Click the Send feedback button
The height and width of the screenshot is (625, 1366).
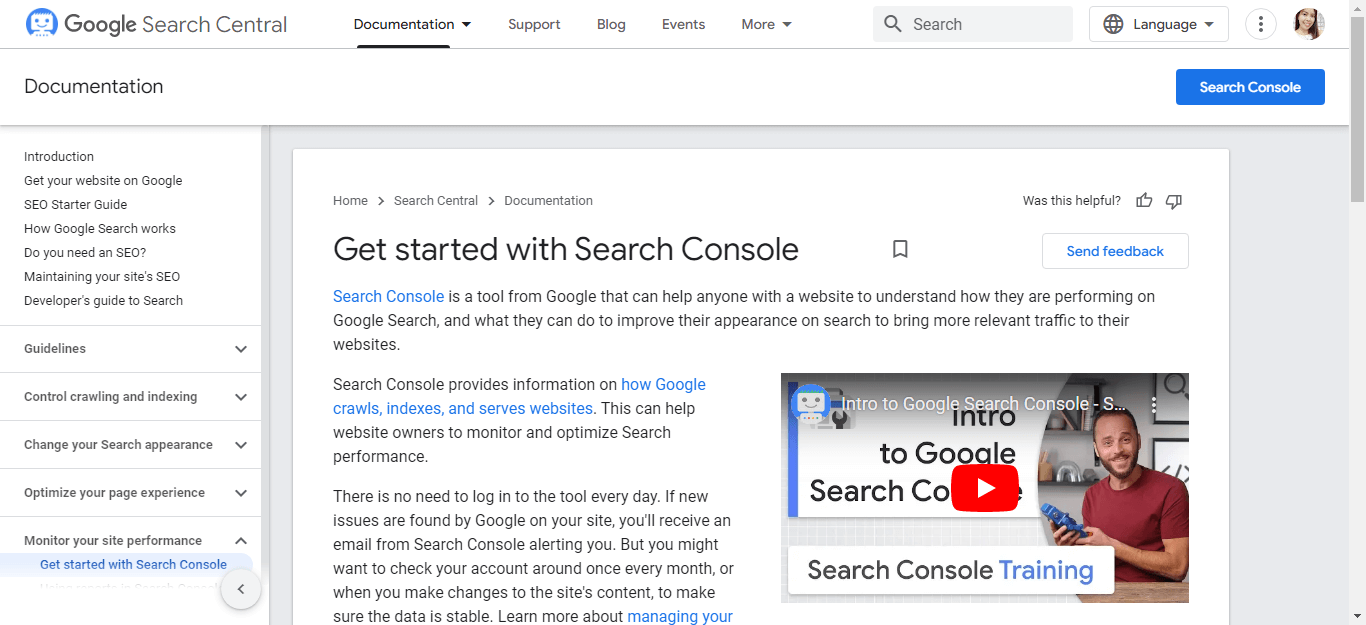pos(1114,251)
